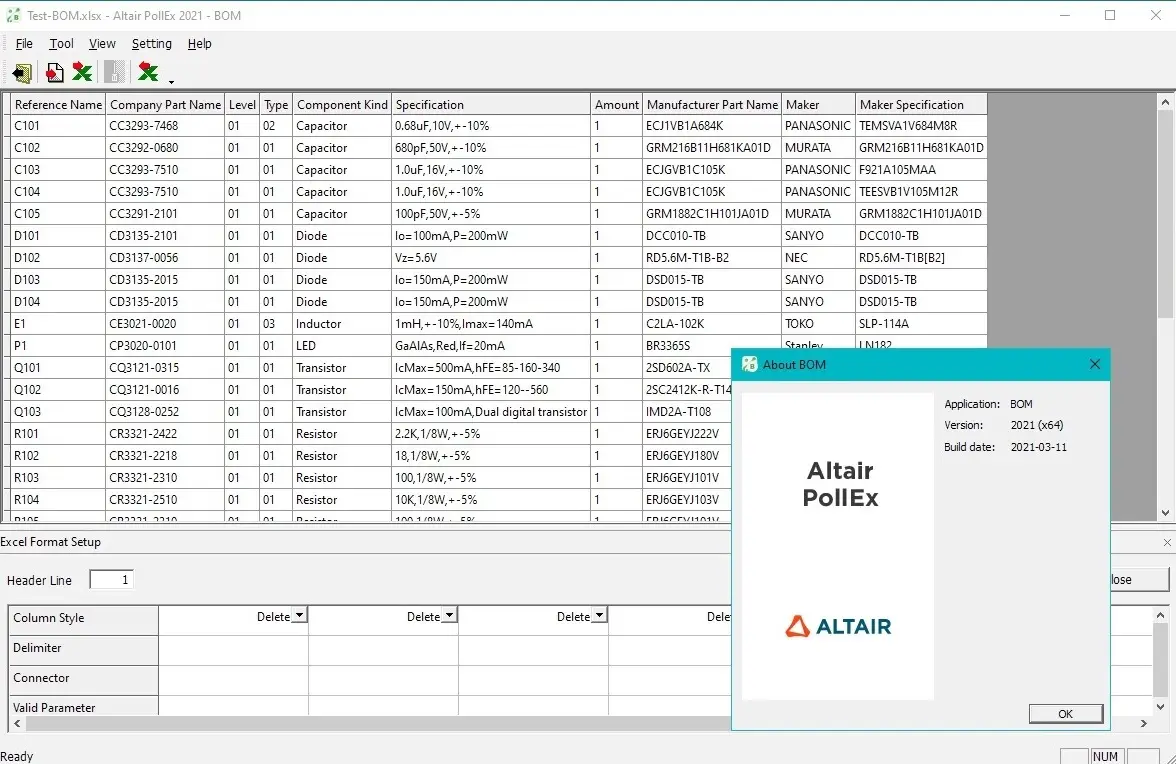
Task: Select specification 0.68uF,10V,+-10%
Action: 490,126
